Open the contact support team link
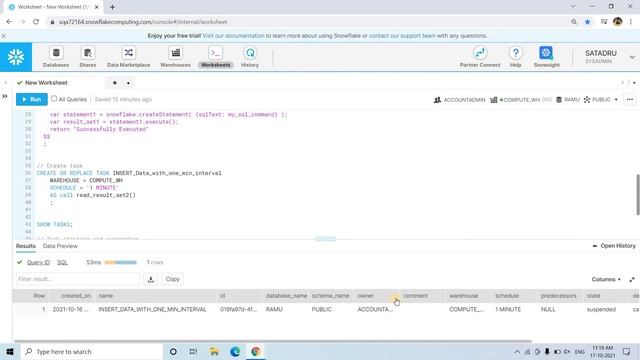Image resolution: width=640 pixels, height=360 pixels. coord(402,36)
